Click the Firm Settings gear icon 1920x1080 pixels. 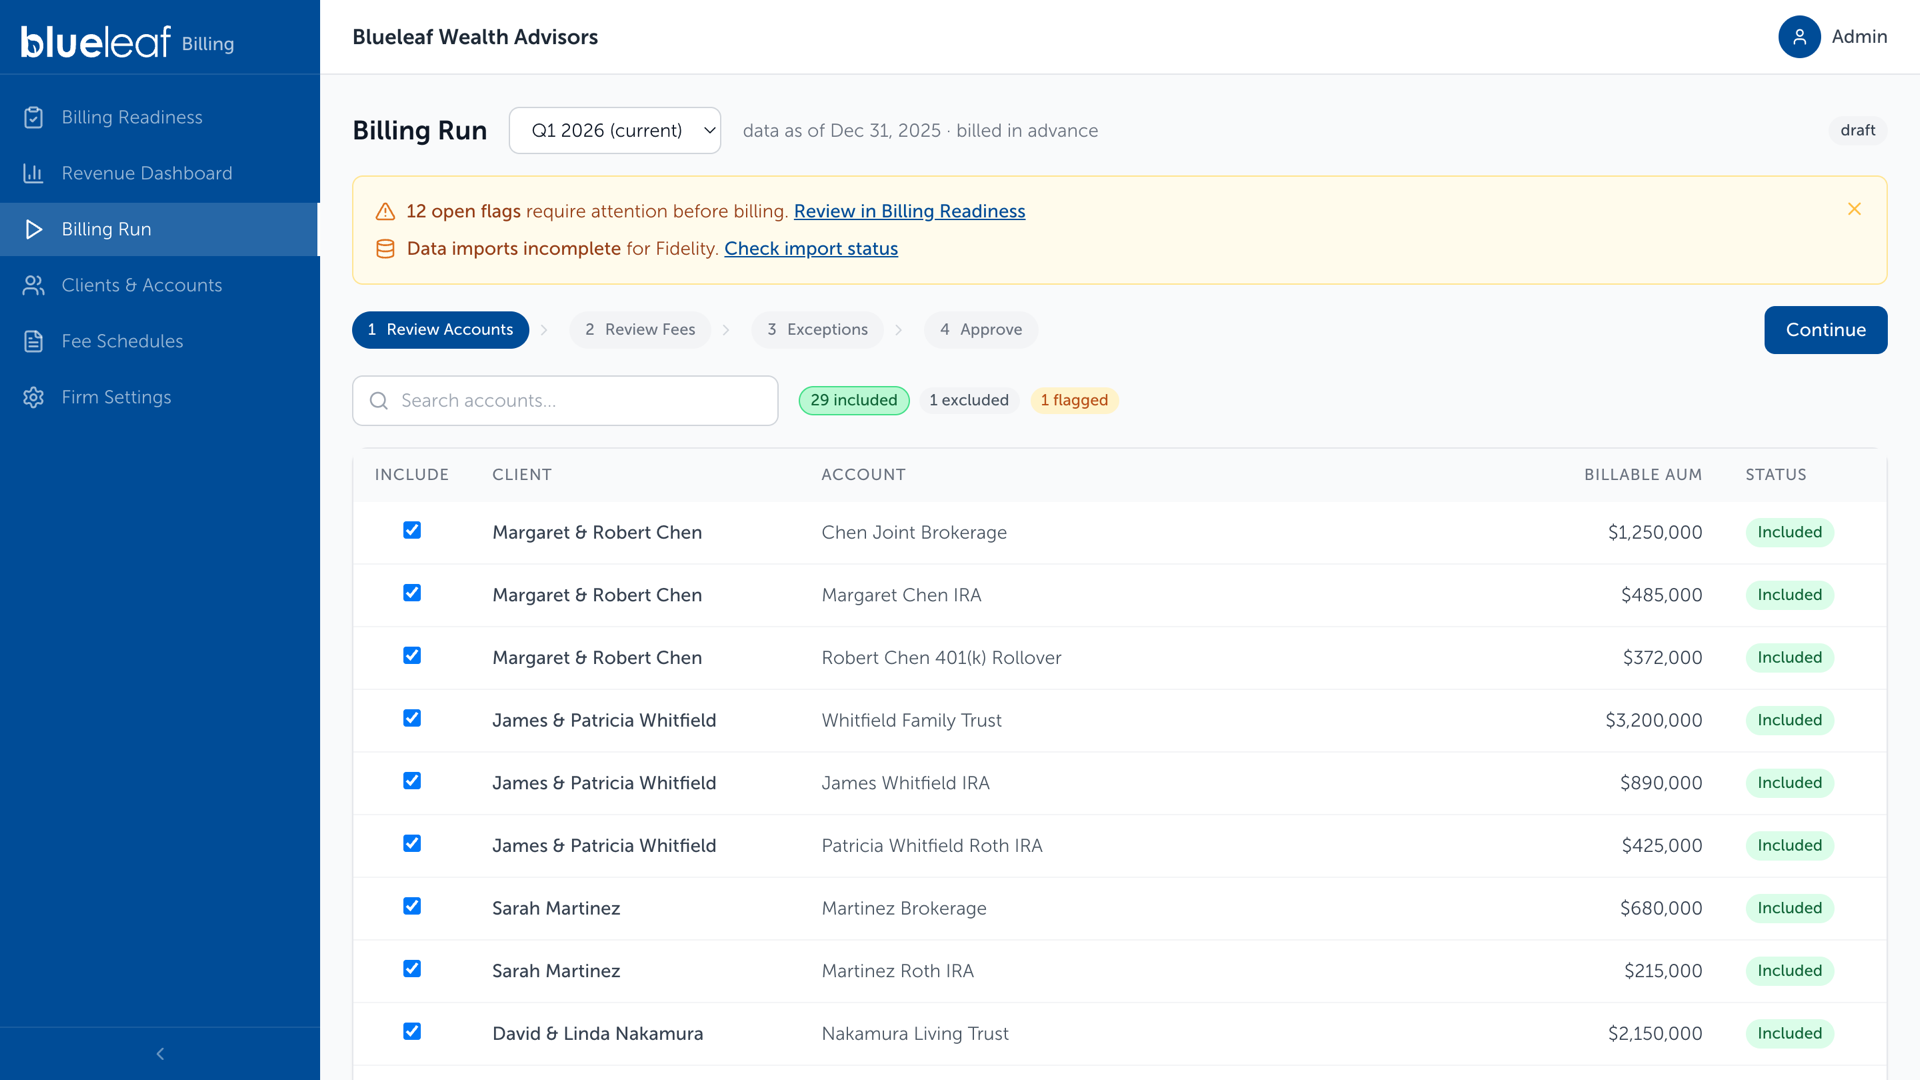click(33, 397)
